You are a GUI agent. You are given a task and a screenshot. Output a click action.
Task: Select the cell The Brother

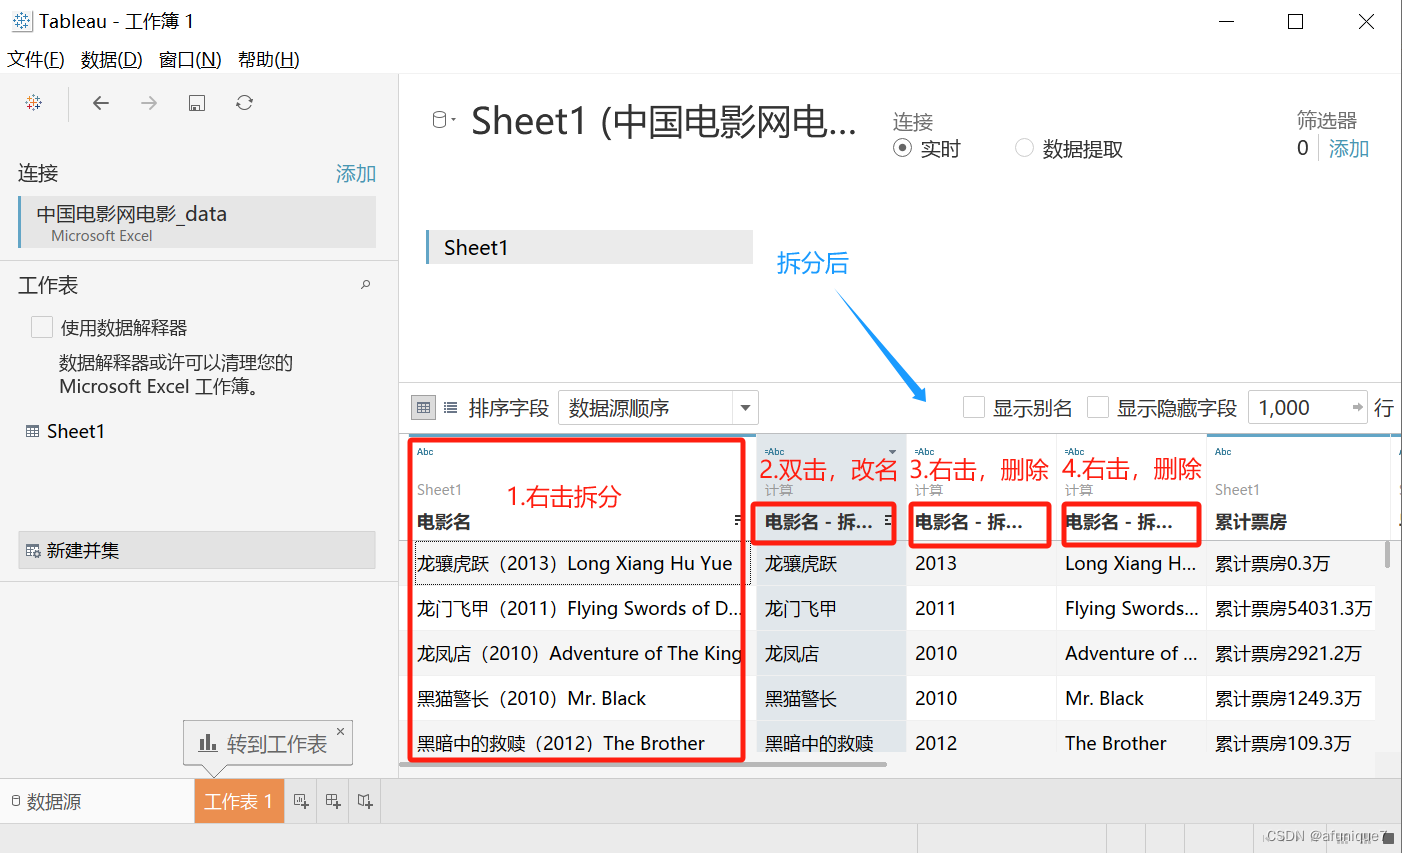1131,743
